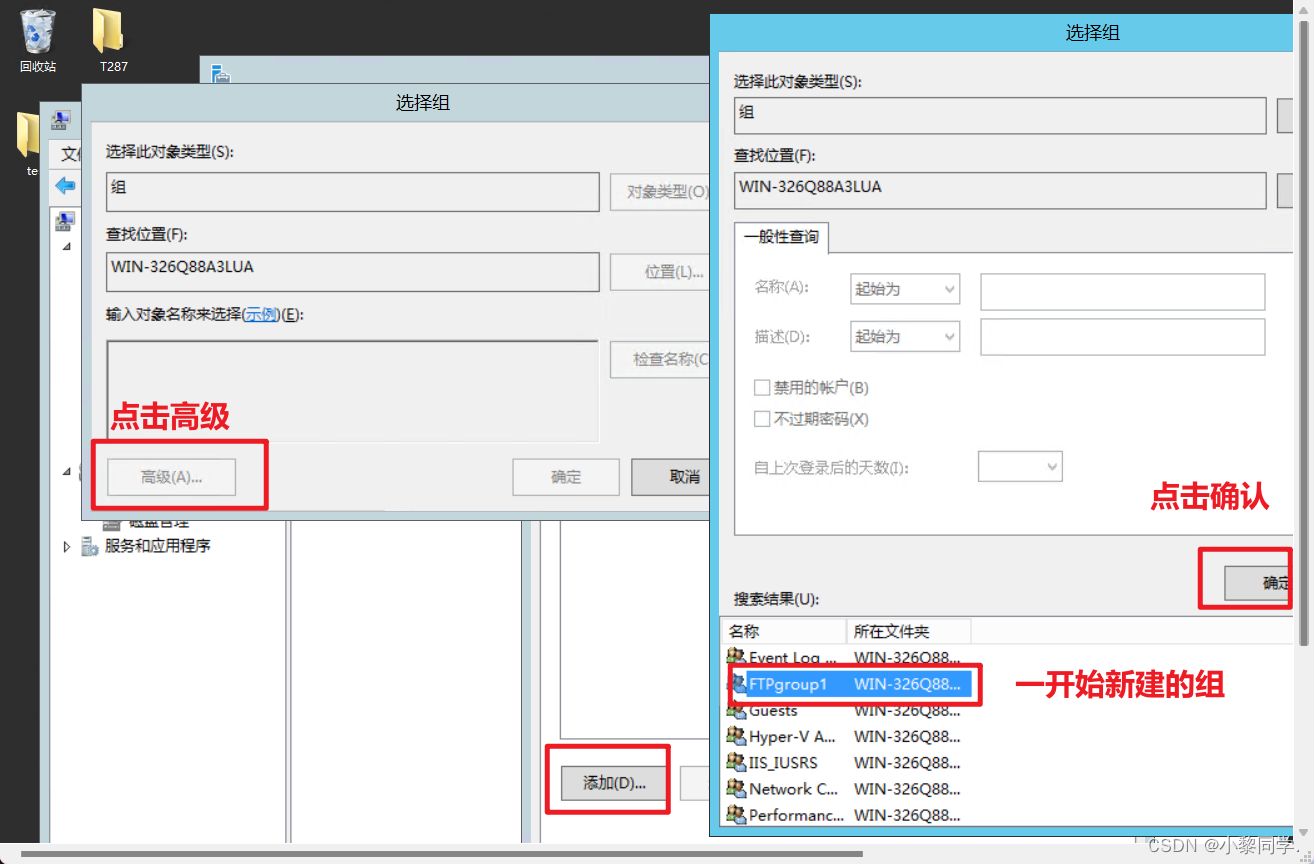Click the 位置(L)... button
Viewport: 1314px width, 864px height.
point(660,271)
